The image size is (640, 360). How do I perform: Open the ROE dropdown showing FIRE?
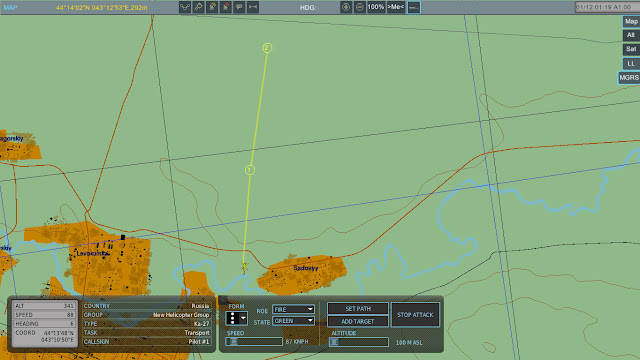(x=293, y=309)
